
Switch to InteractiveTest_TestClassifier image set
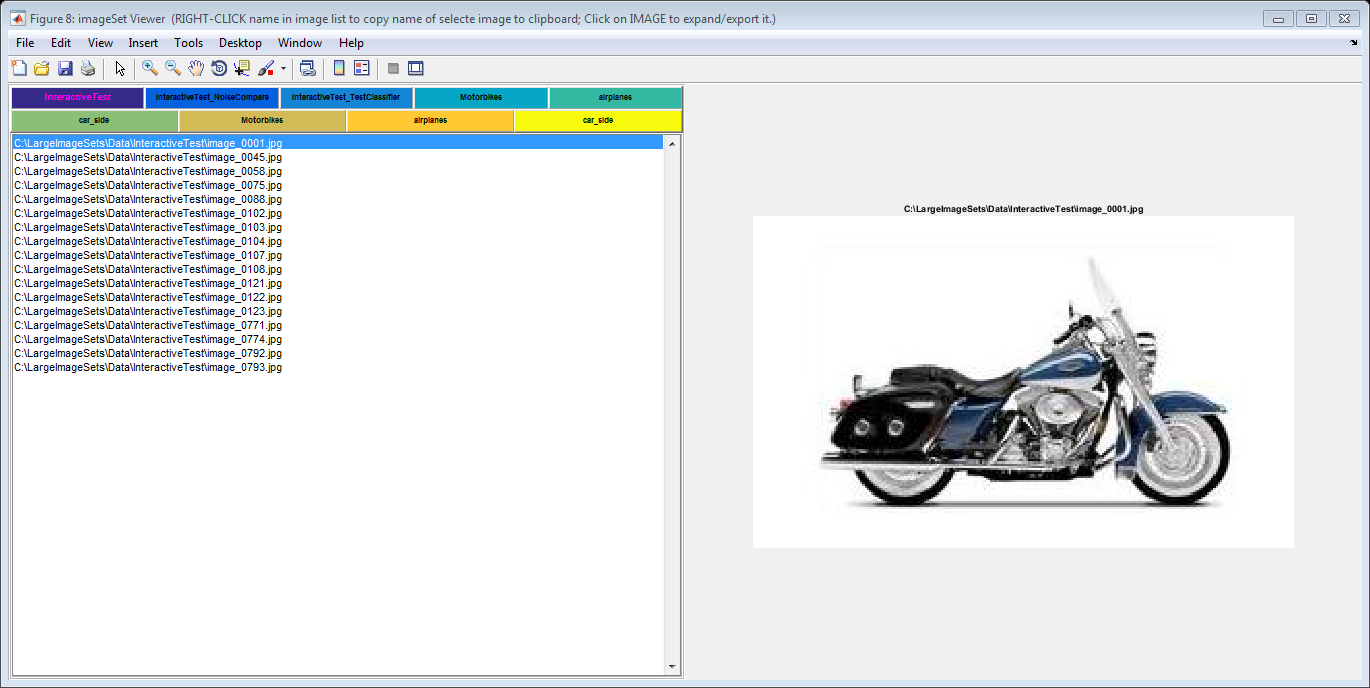coord(346,98)
